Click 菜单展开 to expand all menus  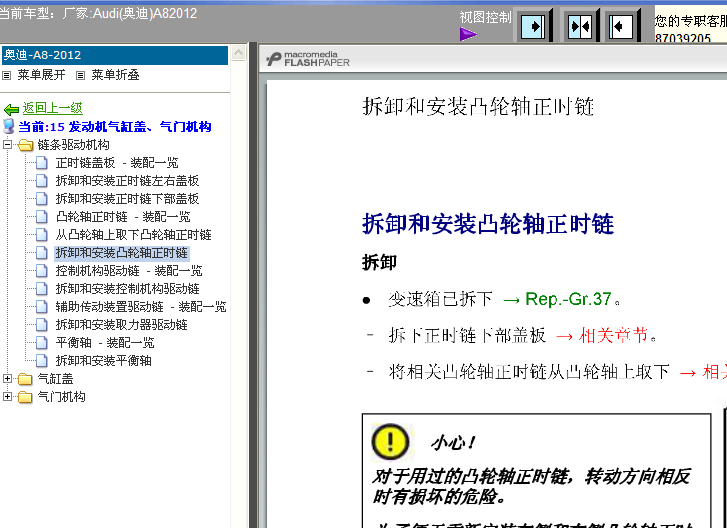42,74
